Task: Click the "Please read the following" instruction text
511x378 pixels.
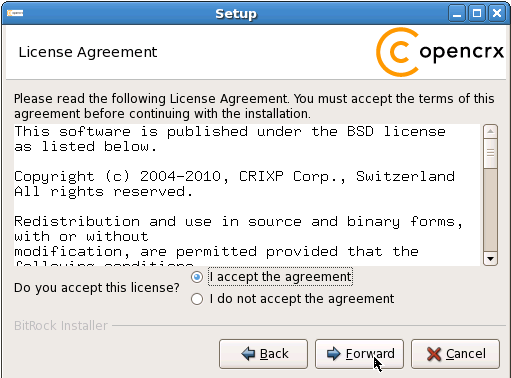Action: pyautogui.click(x=254, y=106)
